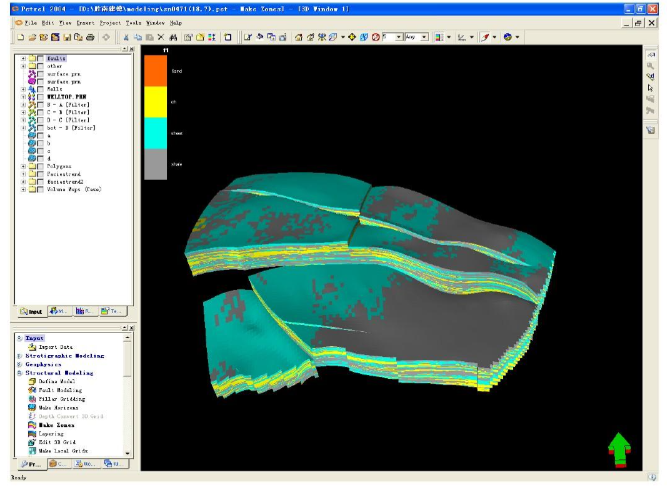The height and width of the screenshot is (495, 667).
Task: Click the orange sand legend color
Action: pyautogui.click(x=154, y=70)
